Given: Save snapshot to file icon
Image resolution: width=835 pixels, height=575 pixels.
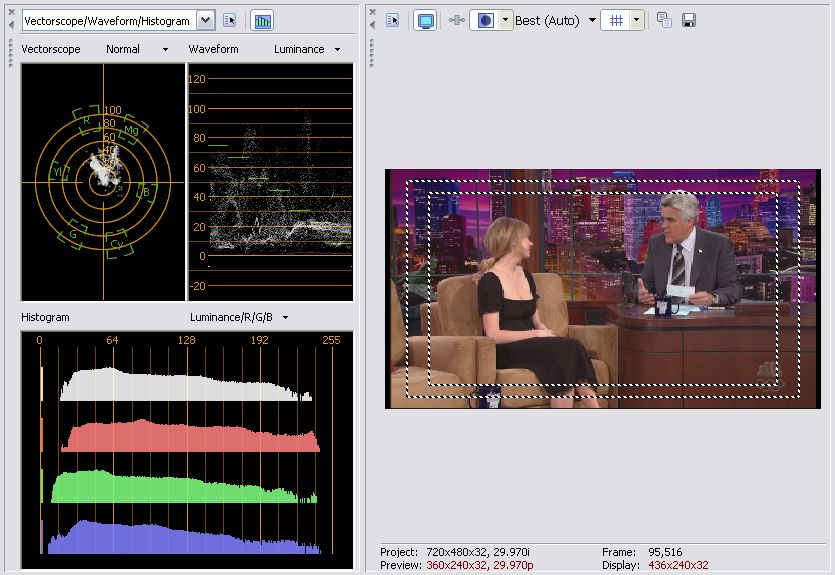Looking at the screenshot, I should (x=689, y=21).
